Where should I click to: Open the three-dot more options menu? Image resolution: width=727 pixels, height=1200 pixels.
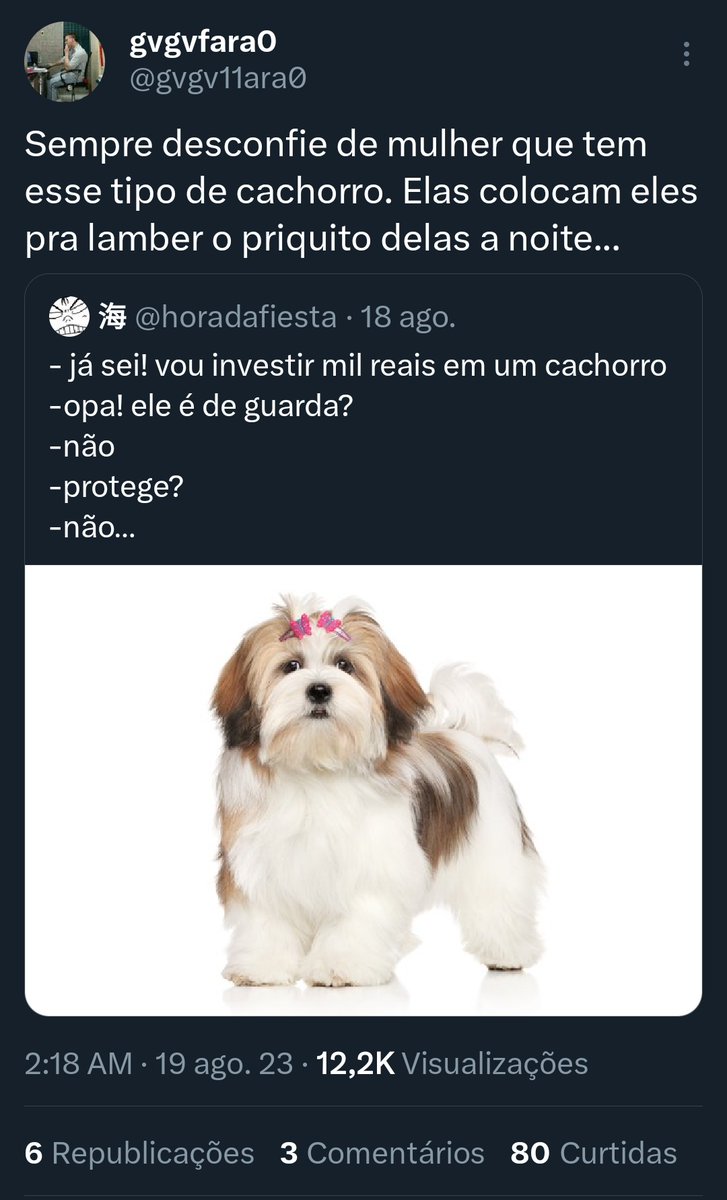pyautogui.click(x=686, y=54)
